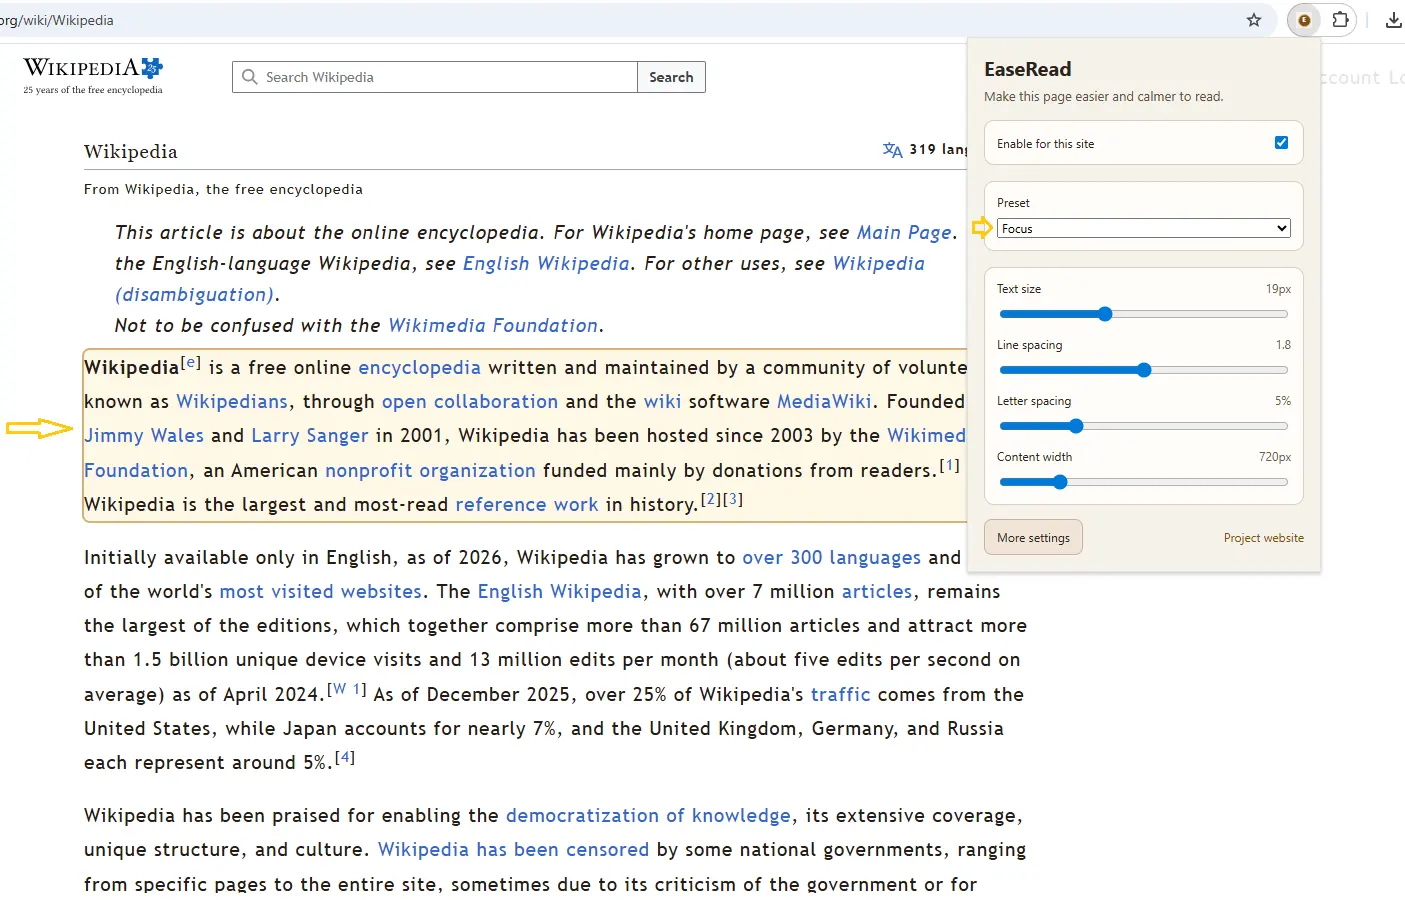1405x900 pixels.
Task: Click the magnifier icon inside the search box
Action: [248, 77]
